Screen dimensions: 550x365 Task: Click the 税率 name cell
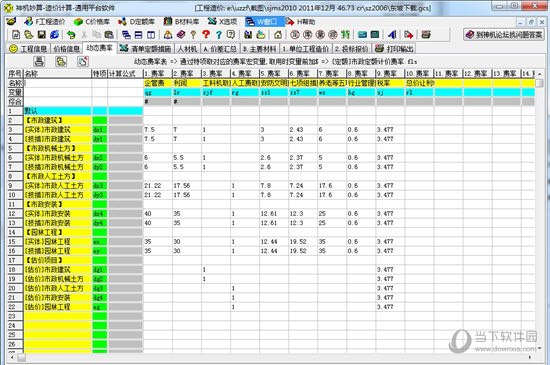point(390,83)
